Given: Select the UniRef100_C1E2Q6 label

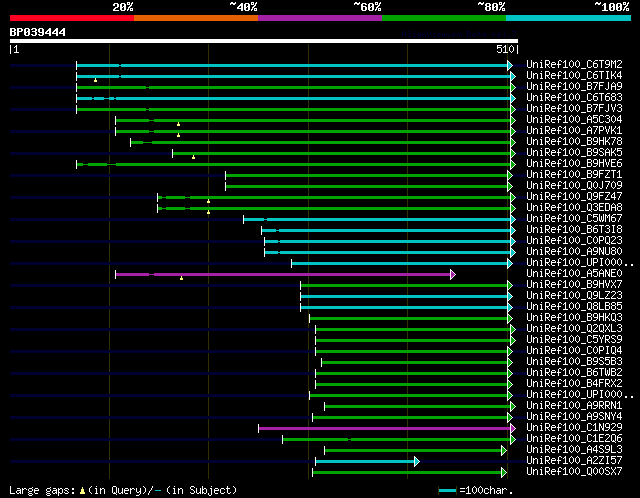Looking at the screenshot, I should tap(574, 439).
